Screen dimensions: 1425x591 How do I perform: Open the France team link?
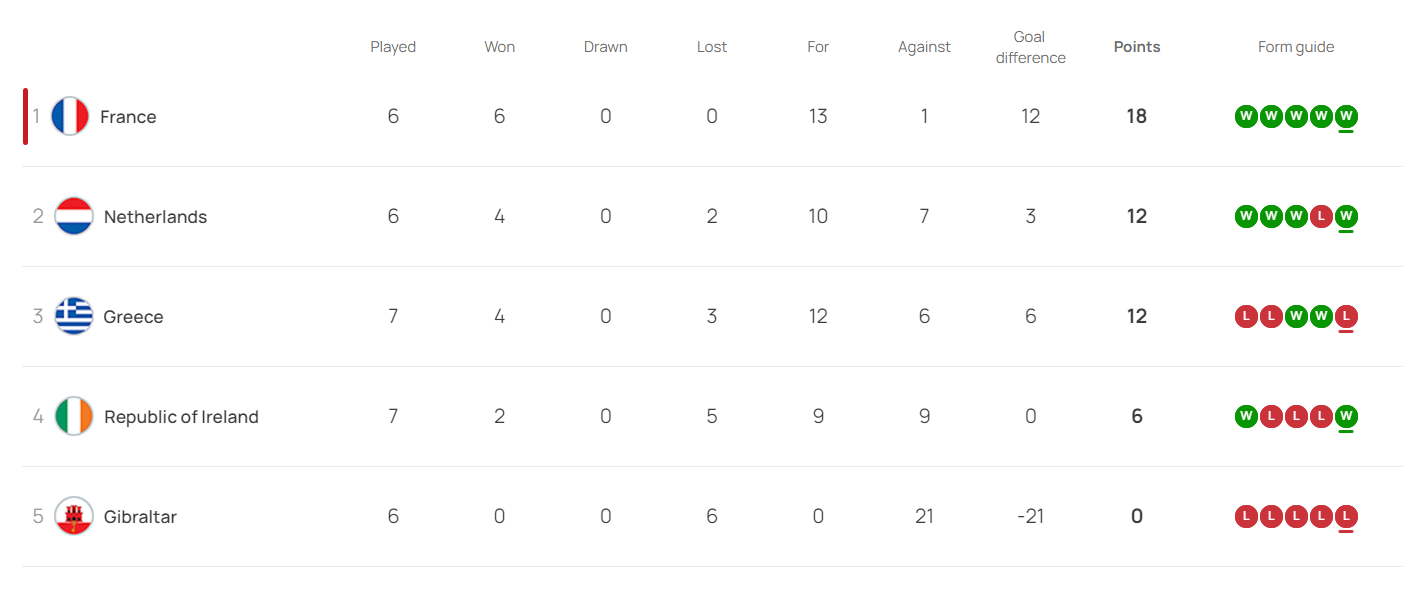(128, 117)
